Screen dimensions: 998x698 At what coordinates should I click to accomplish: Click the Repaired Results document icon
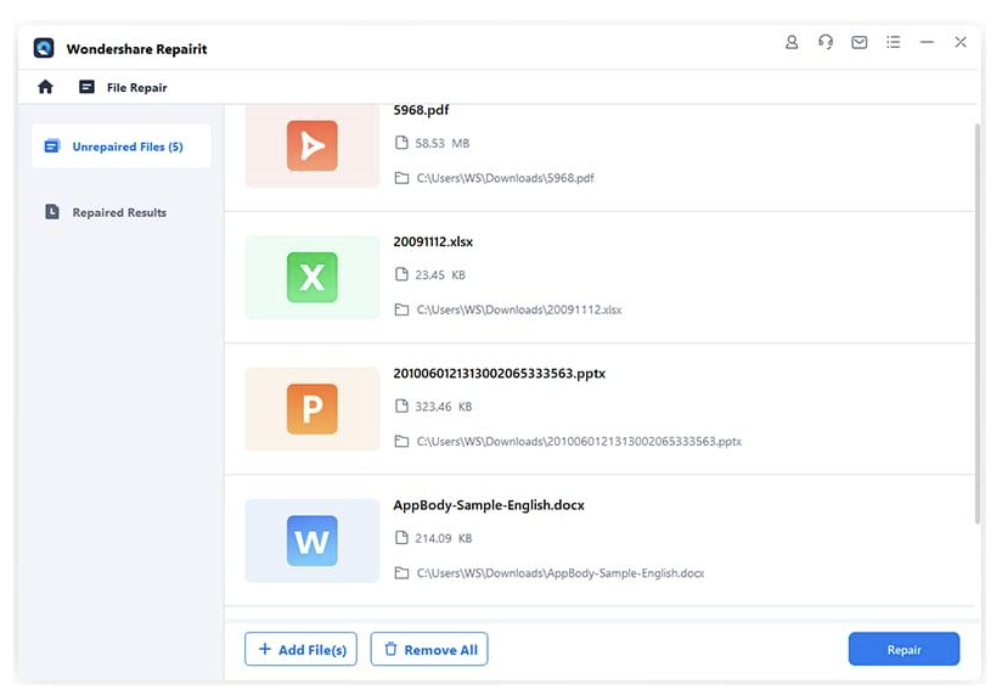52,212
